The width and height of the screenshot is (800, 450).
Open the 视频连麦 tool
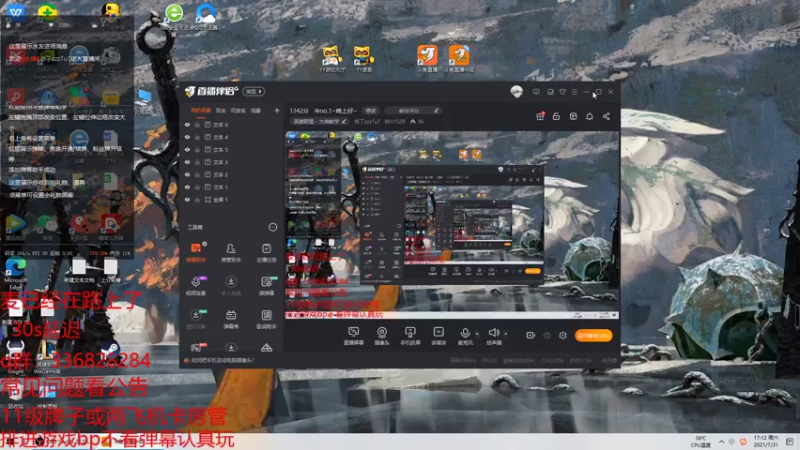point(196,286)
